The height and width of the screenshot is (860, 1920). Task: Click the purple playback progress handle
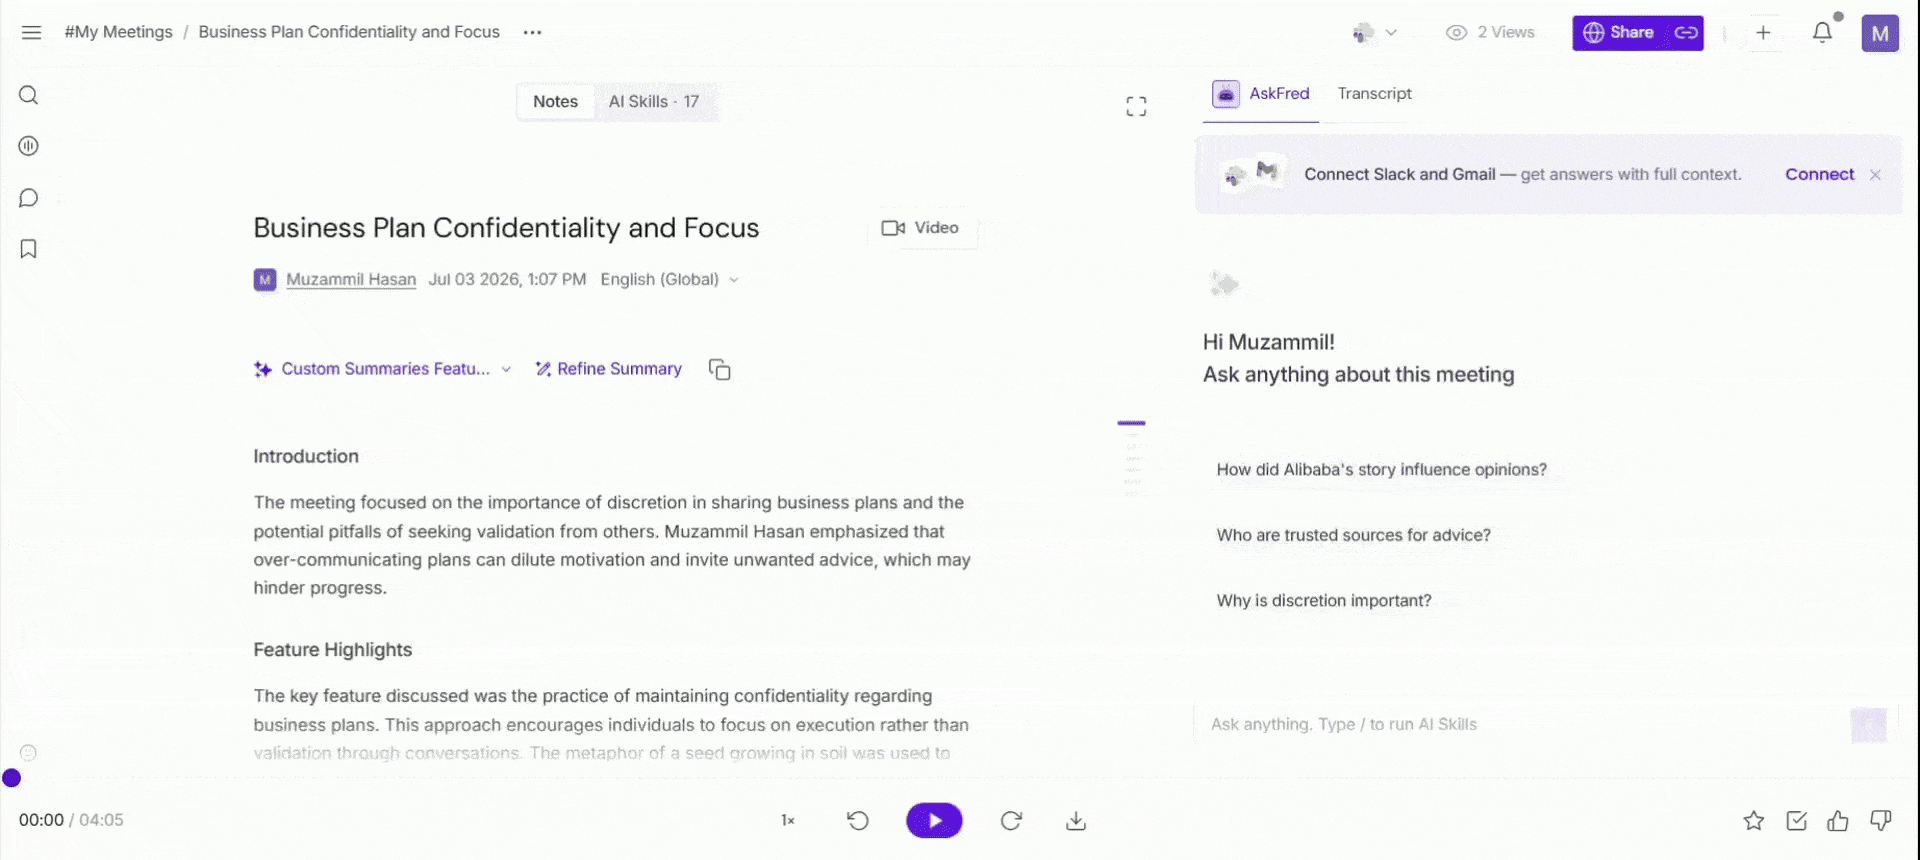tap(12, 778)
